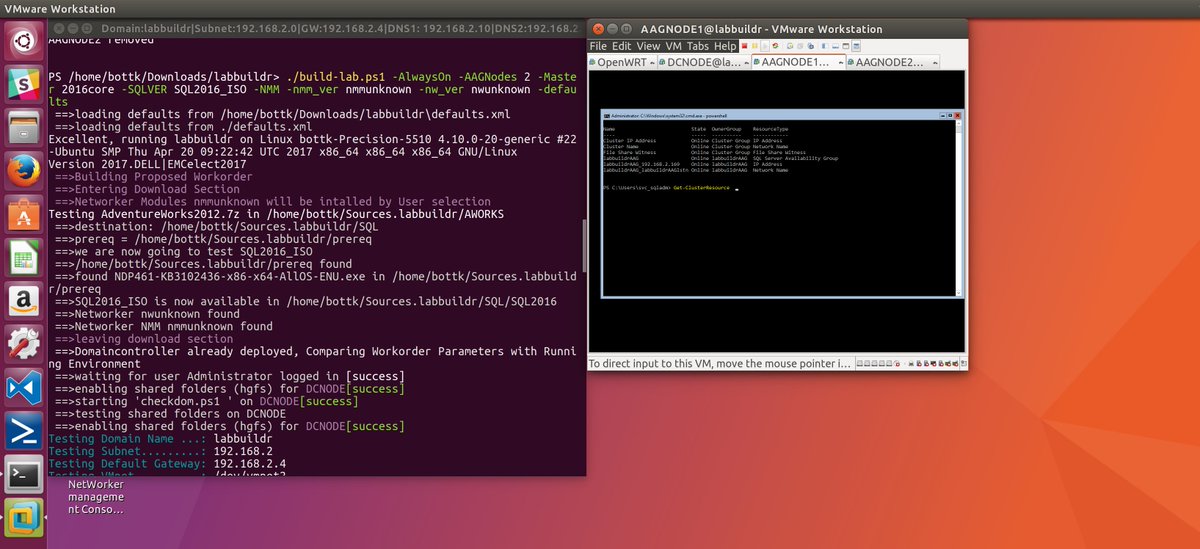
Task: Open the Amazon launcher icon
Action: (x=23, y=301)
